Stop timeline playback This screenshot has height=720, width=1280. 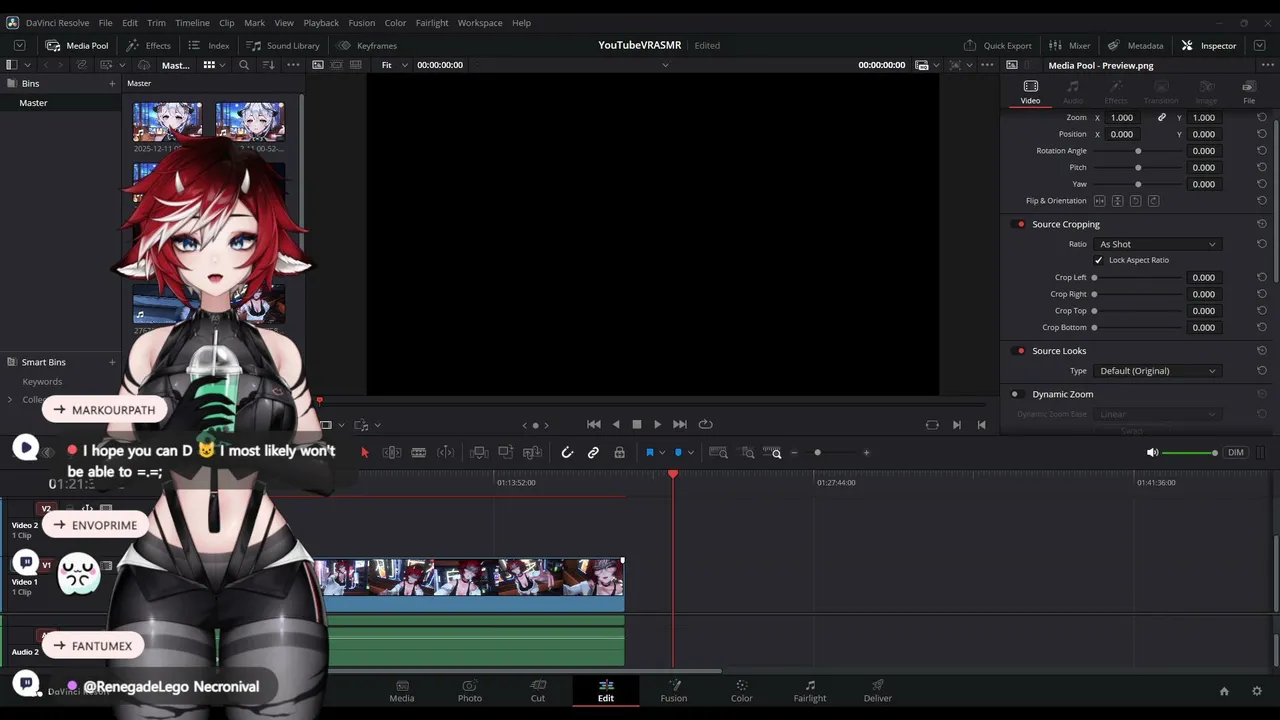637,425
